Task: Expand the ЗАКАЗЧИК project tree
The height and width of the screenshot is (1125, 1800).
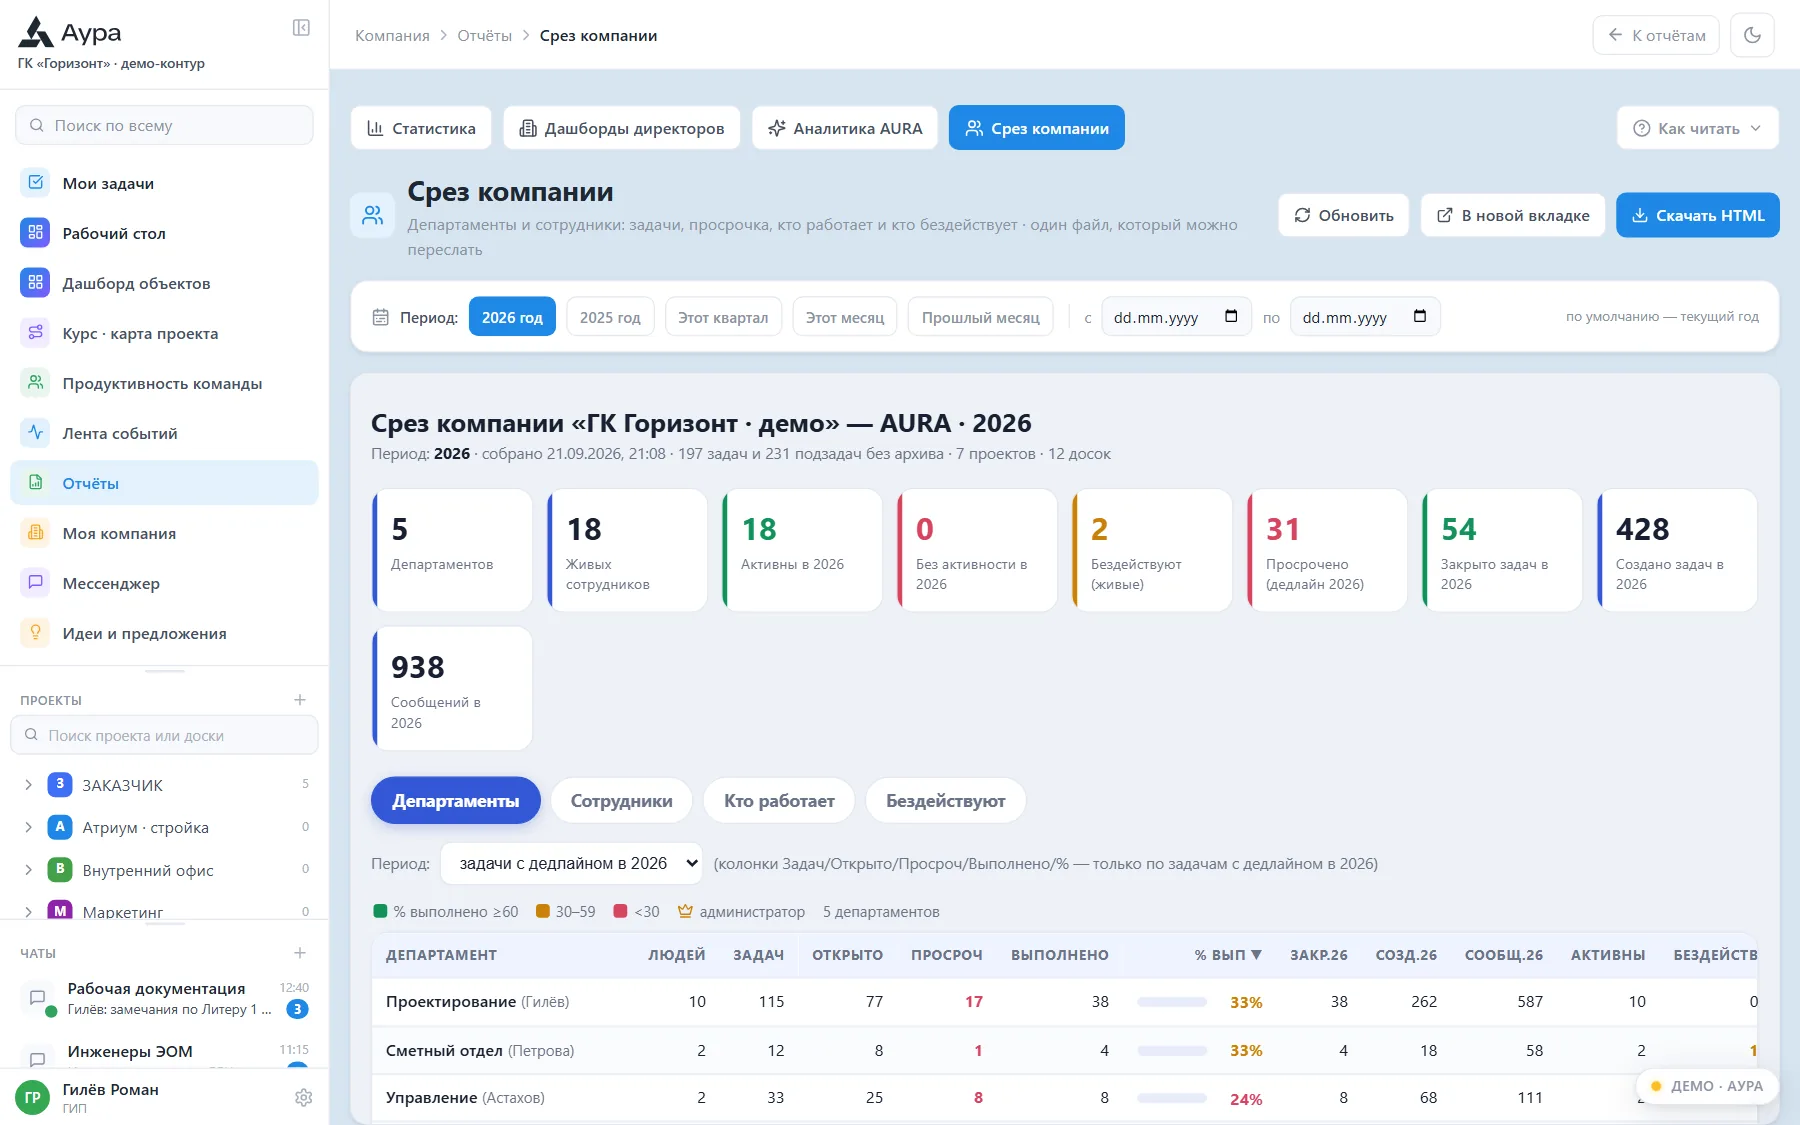Action: (28, 785)
